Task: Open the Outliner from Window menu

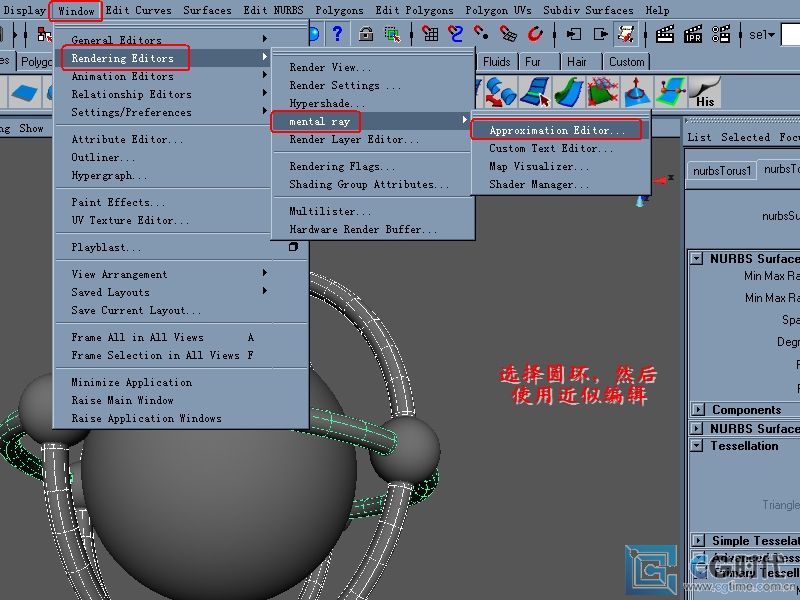Action: [164, 157]
